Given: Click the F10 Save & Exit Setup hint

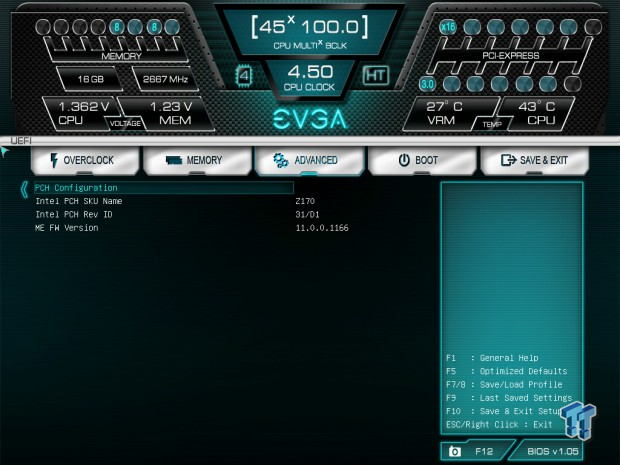Looking at the screenshot, I should click(x=504, y=411).
